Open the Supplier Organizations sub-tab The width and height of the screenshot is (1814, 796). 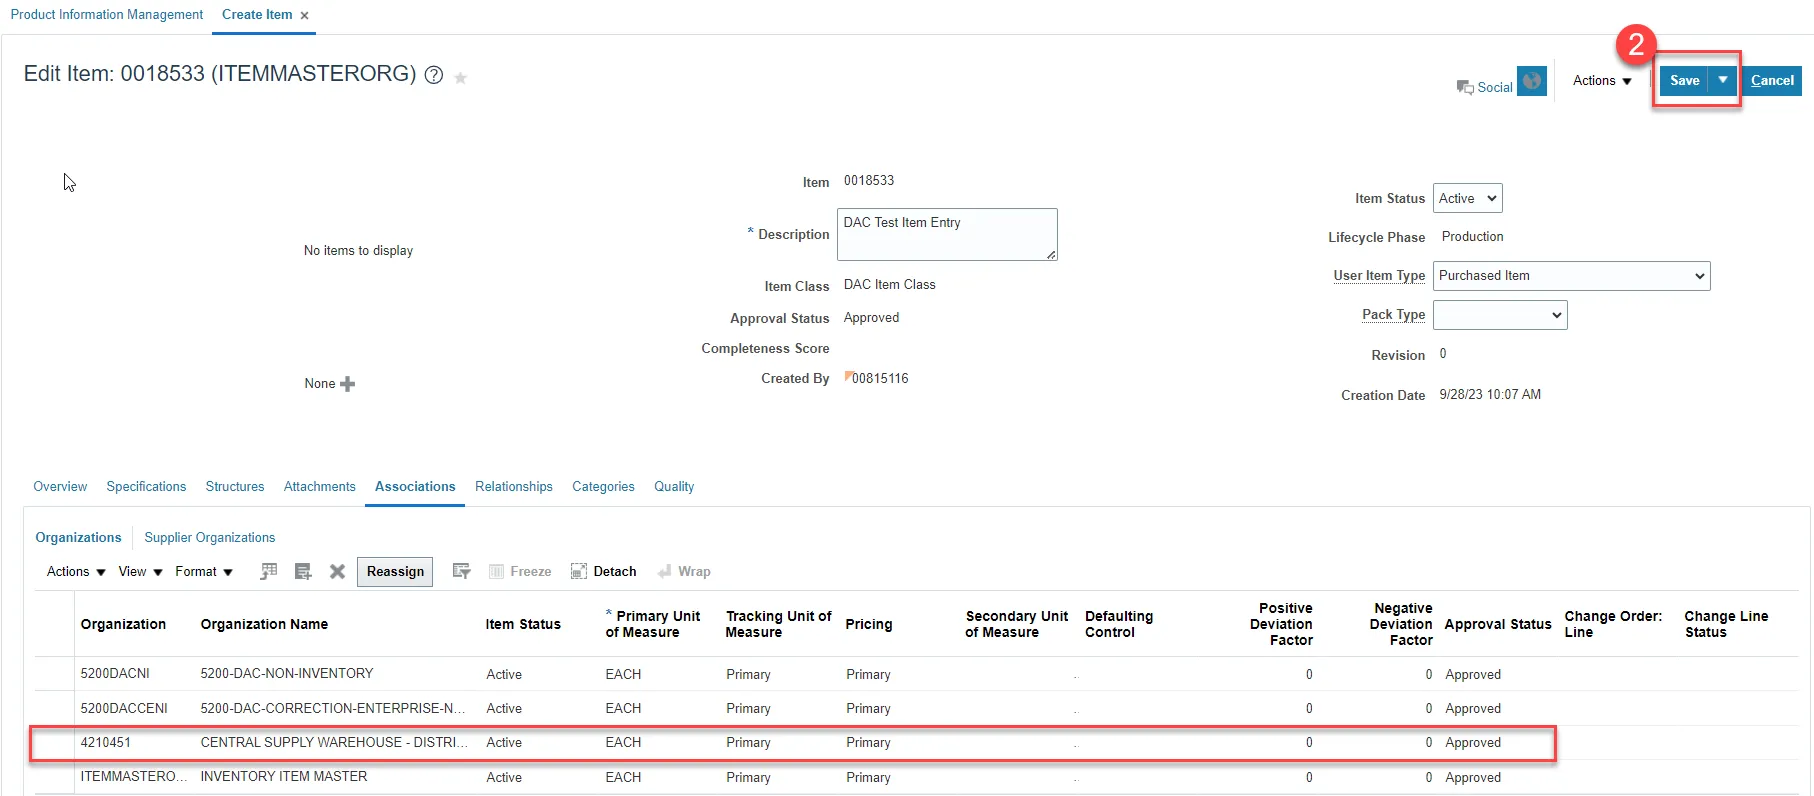click(209, 537)
